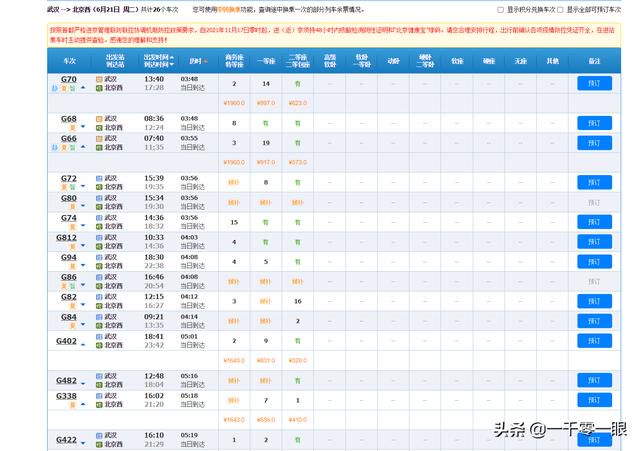Click the 二等座 column header
The width and height of the screenshot is (640, 451).
point(298,58)
